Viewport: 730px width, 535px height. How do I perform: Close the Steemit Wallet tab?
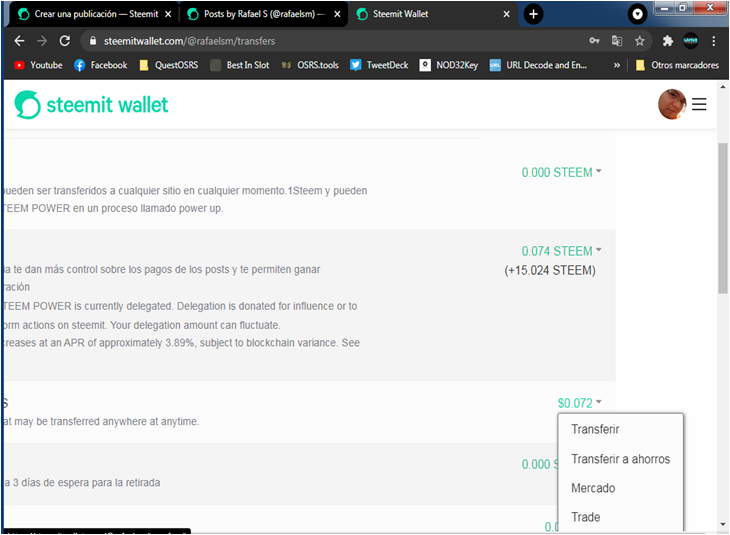tap(507, 14)
